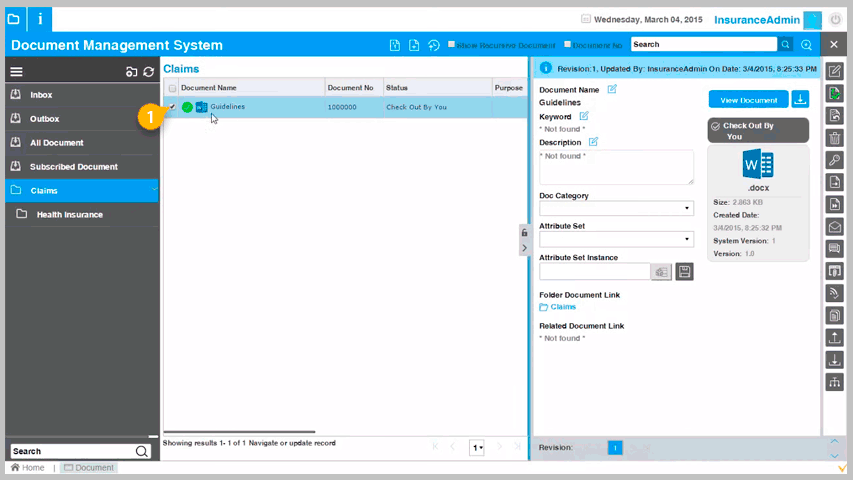Click attribute instance picker icon
853x480 pixels.
(x=662, y=272)
